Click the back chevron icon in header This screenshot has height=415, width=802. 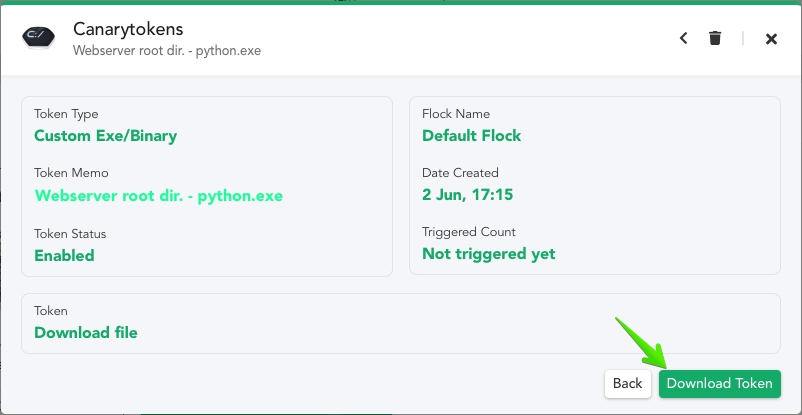(x=683, y=38)
